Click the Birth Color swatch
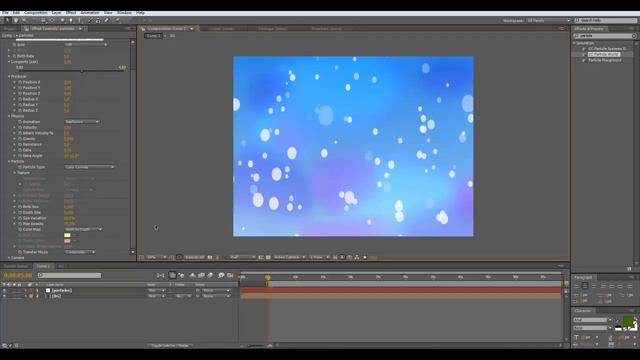640x360 pixels. tap(67, 235)
